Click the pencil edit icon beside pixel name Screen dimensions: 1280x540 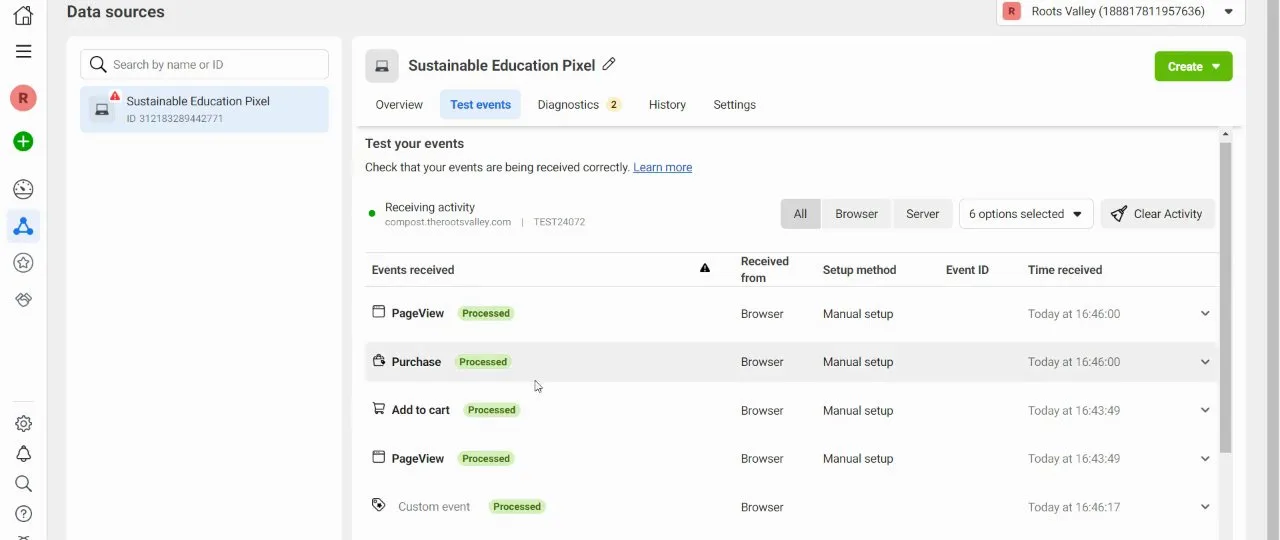pyautogui.click(x=609, y=64)
